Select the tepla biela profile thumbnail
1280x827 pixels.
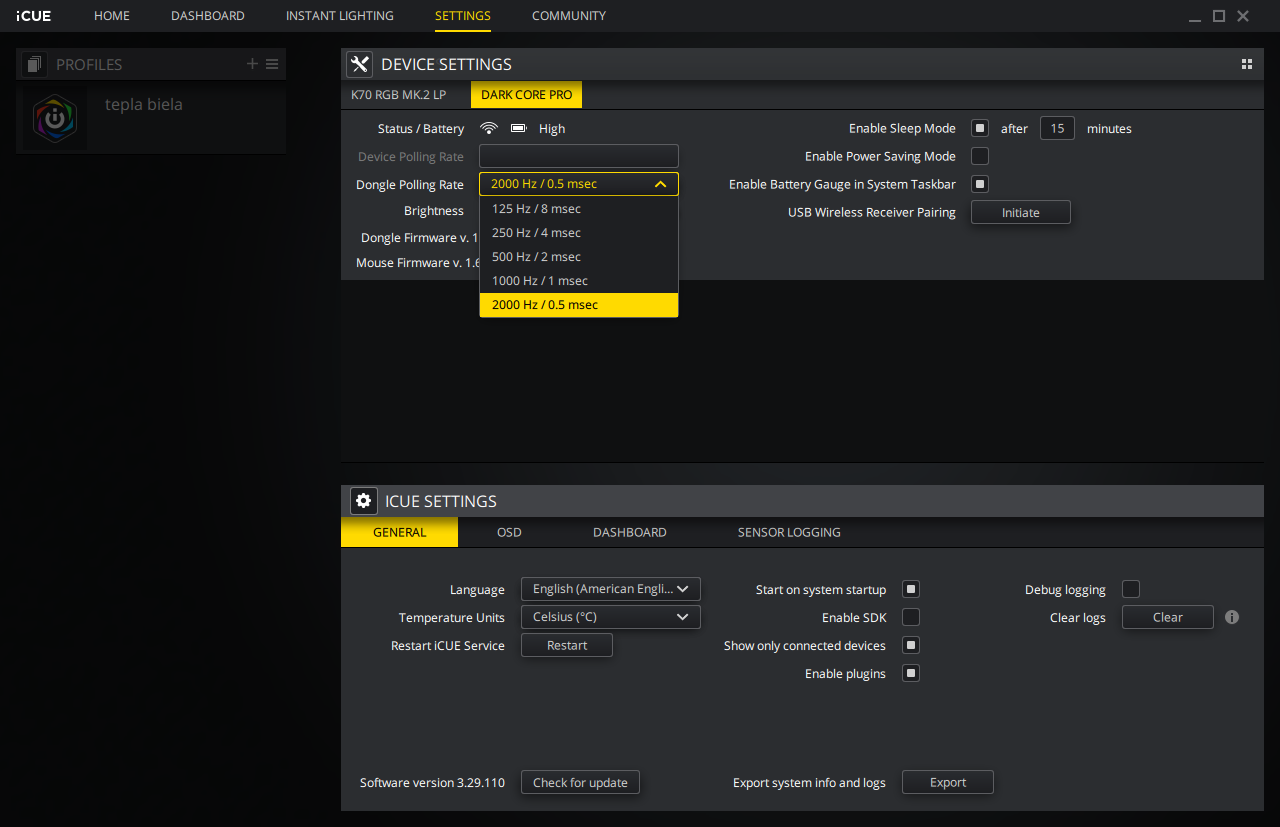[x=55, y=118]
